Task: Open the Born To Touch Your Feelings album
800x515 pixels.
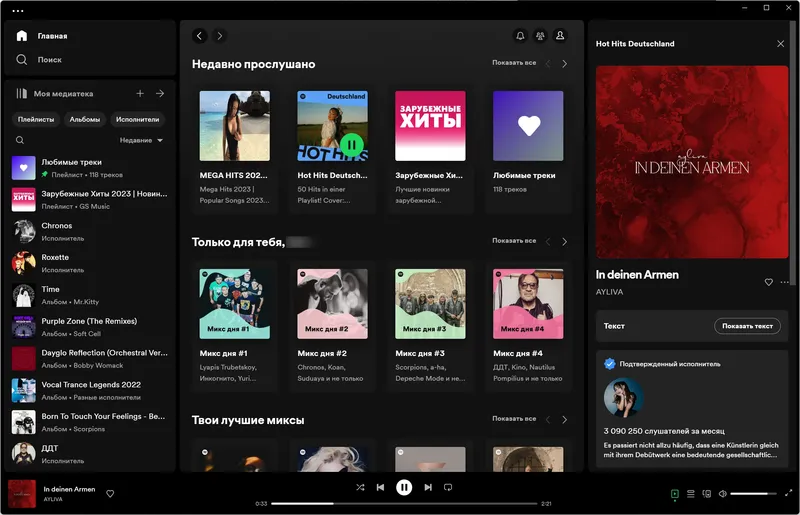Action: coord(90,423)
